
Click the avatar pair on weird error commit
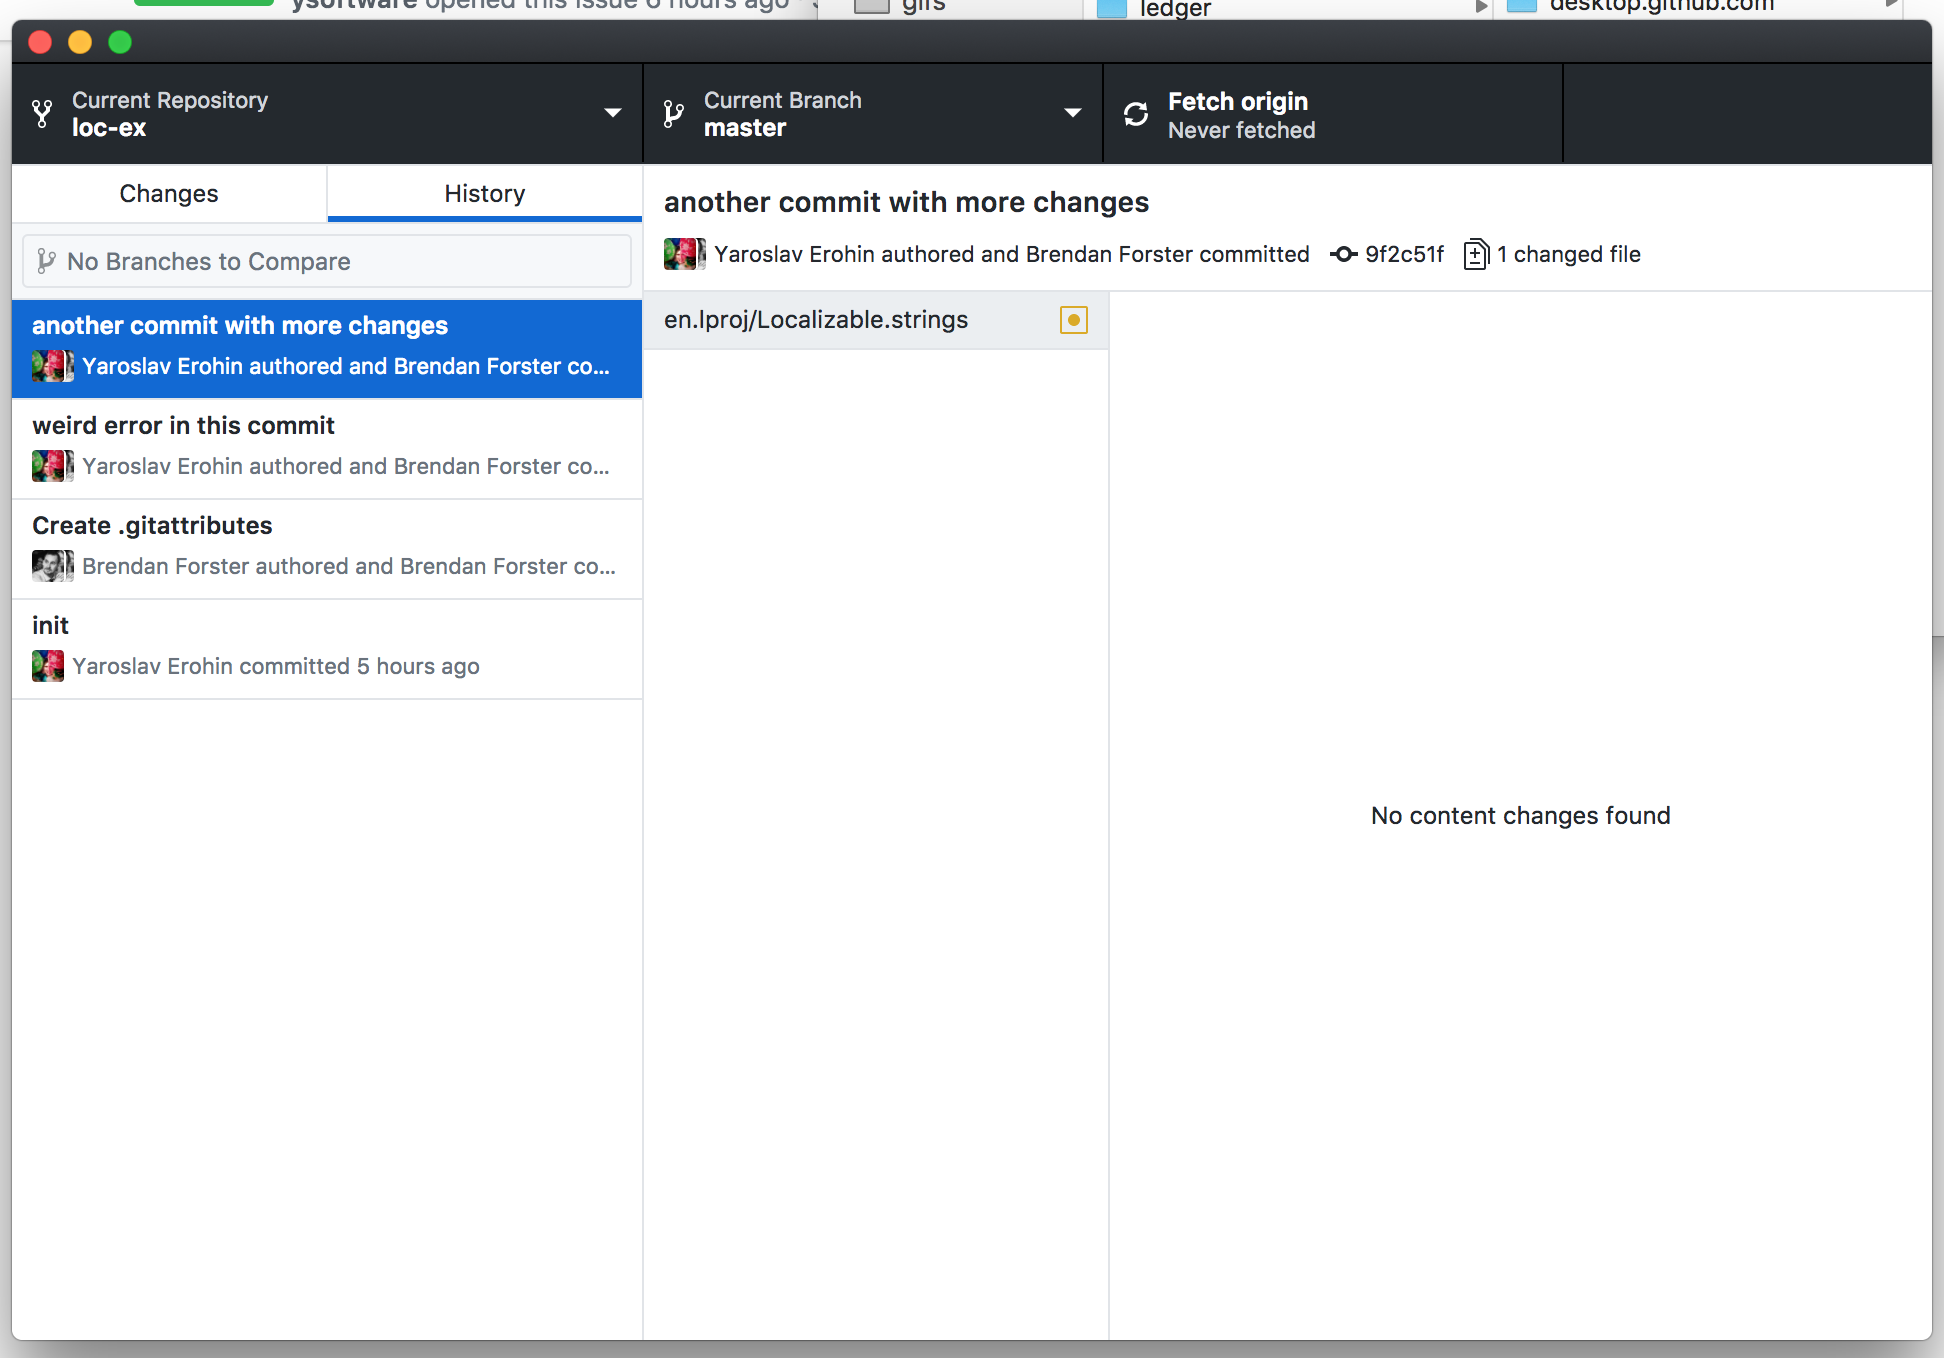pyautogui.click(x=52, y=466)
